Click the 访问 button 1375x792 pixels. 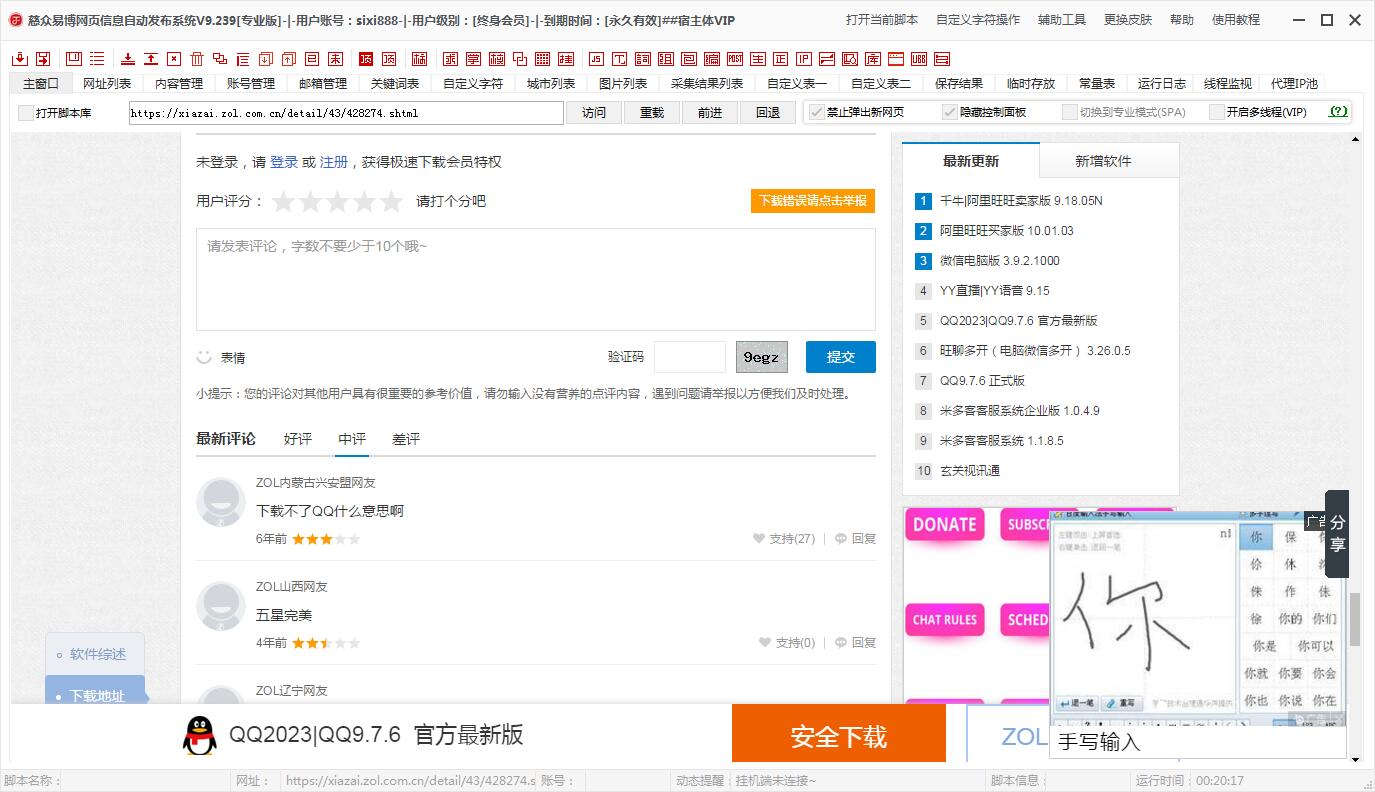(x=594, y=113)
